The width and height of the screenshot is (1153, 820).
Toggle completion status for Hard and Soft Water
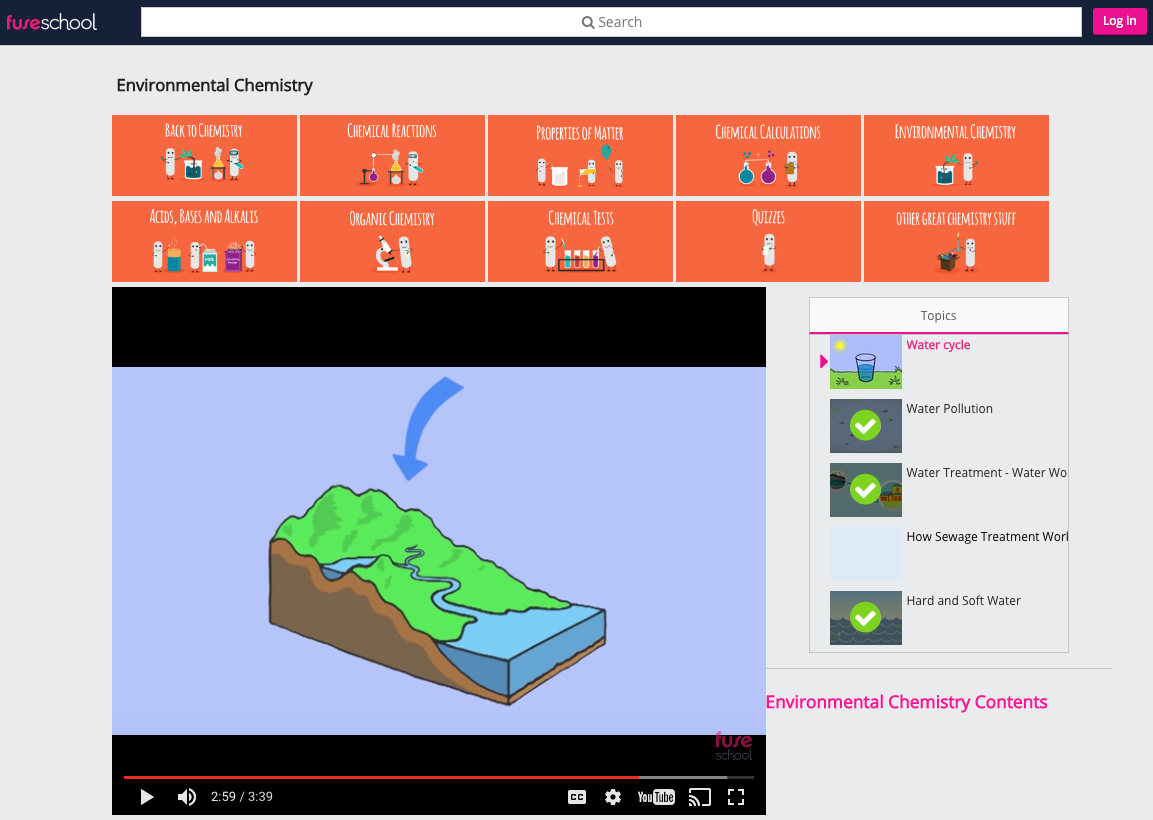point(865,618)
